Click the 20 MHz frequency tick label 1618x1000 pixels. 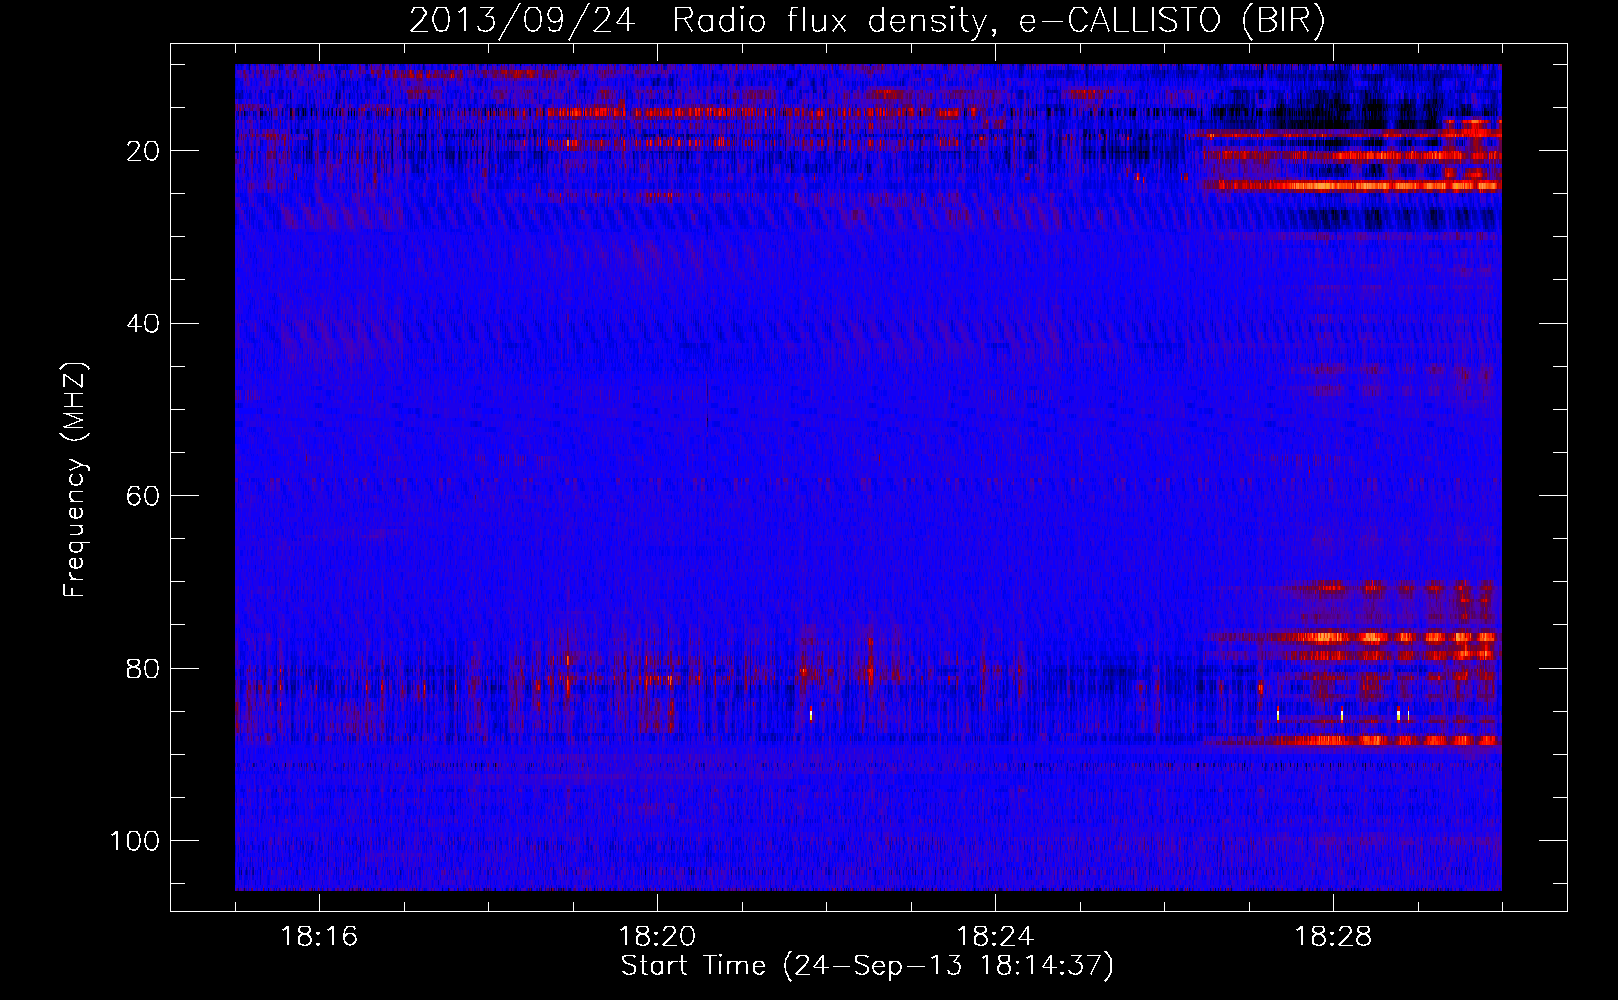click(144, 151)
